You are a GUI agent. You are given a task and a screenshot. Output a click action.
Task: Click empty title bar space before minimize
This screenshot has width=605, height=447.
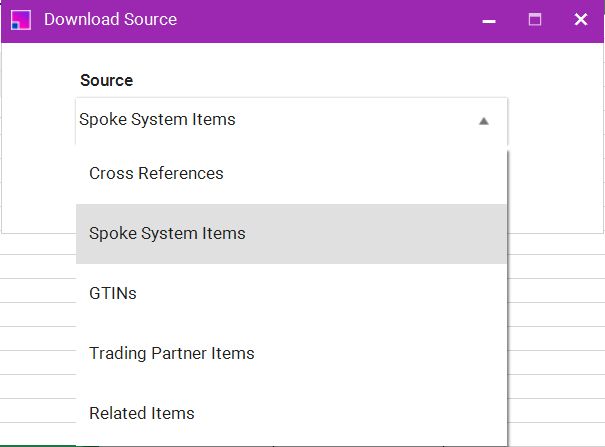[330, 20]
